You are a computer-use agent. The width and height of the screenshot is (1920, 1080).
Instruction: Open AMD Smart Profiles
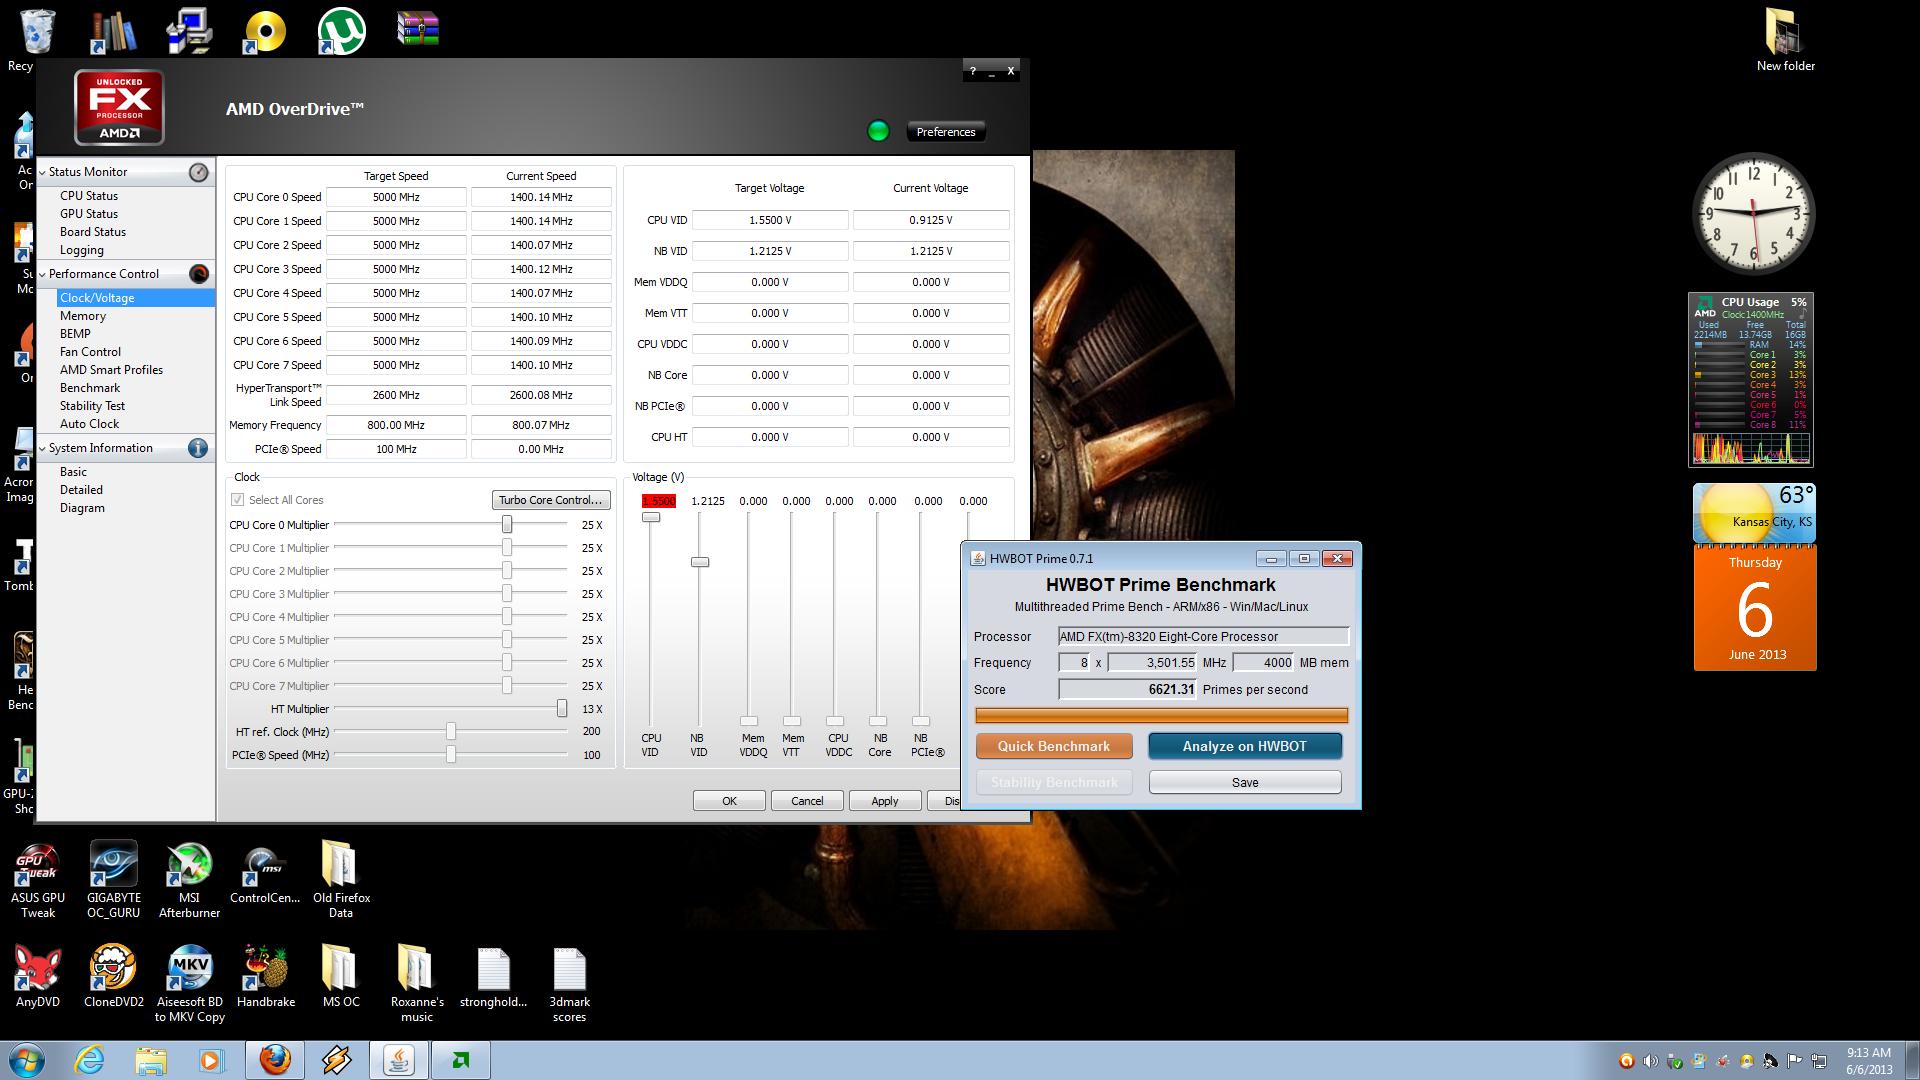click(x=111, y=370)
